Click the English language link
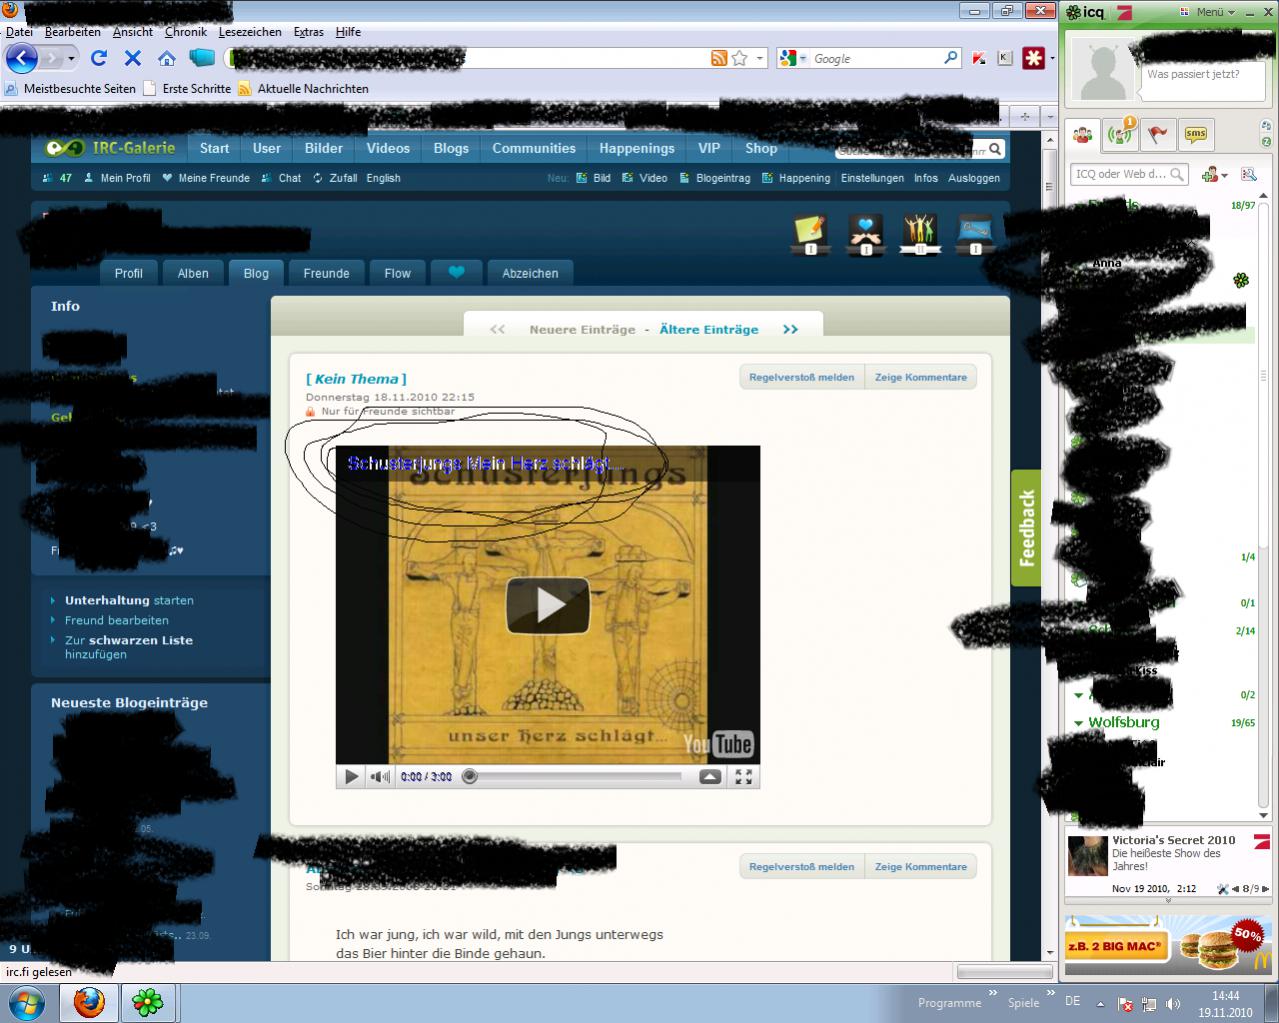Screen dimensions: 1279x1023 (x=383, y=178)
